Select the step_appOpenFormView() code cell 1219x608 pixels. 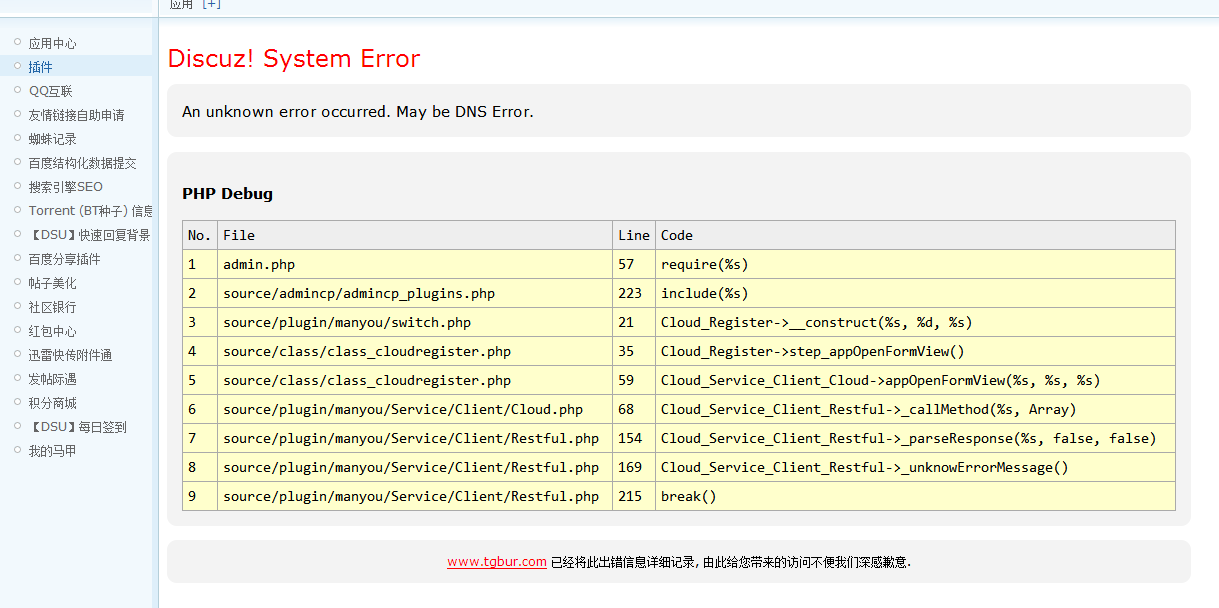coord(915,351)
